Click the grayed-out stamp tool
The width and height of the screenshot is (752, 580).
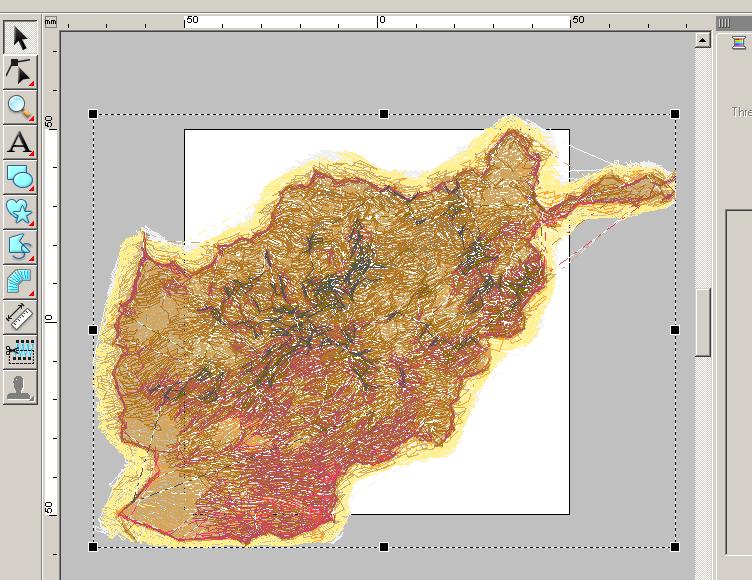20,386
